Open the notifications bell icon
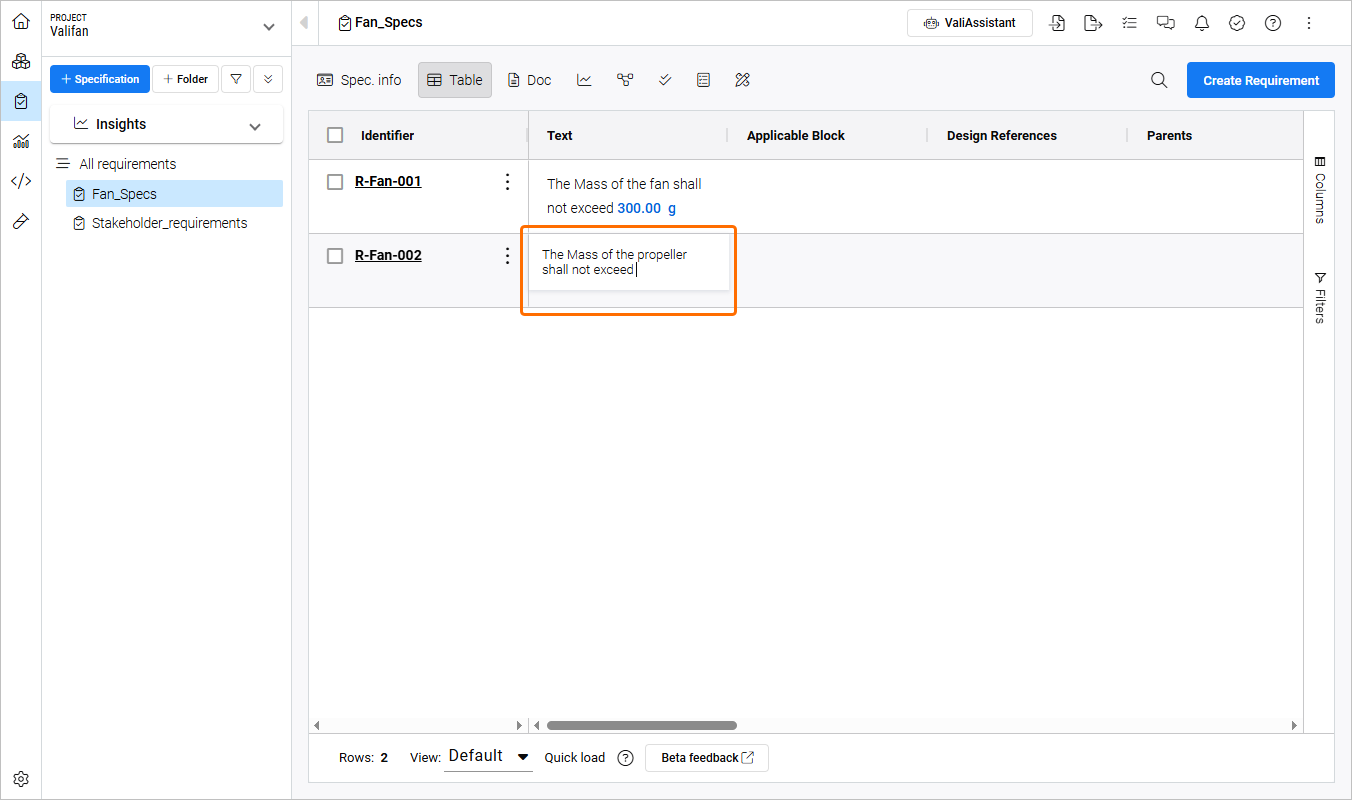Screen dimensions: 1352x800 (1201, 23)
